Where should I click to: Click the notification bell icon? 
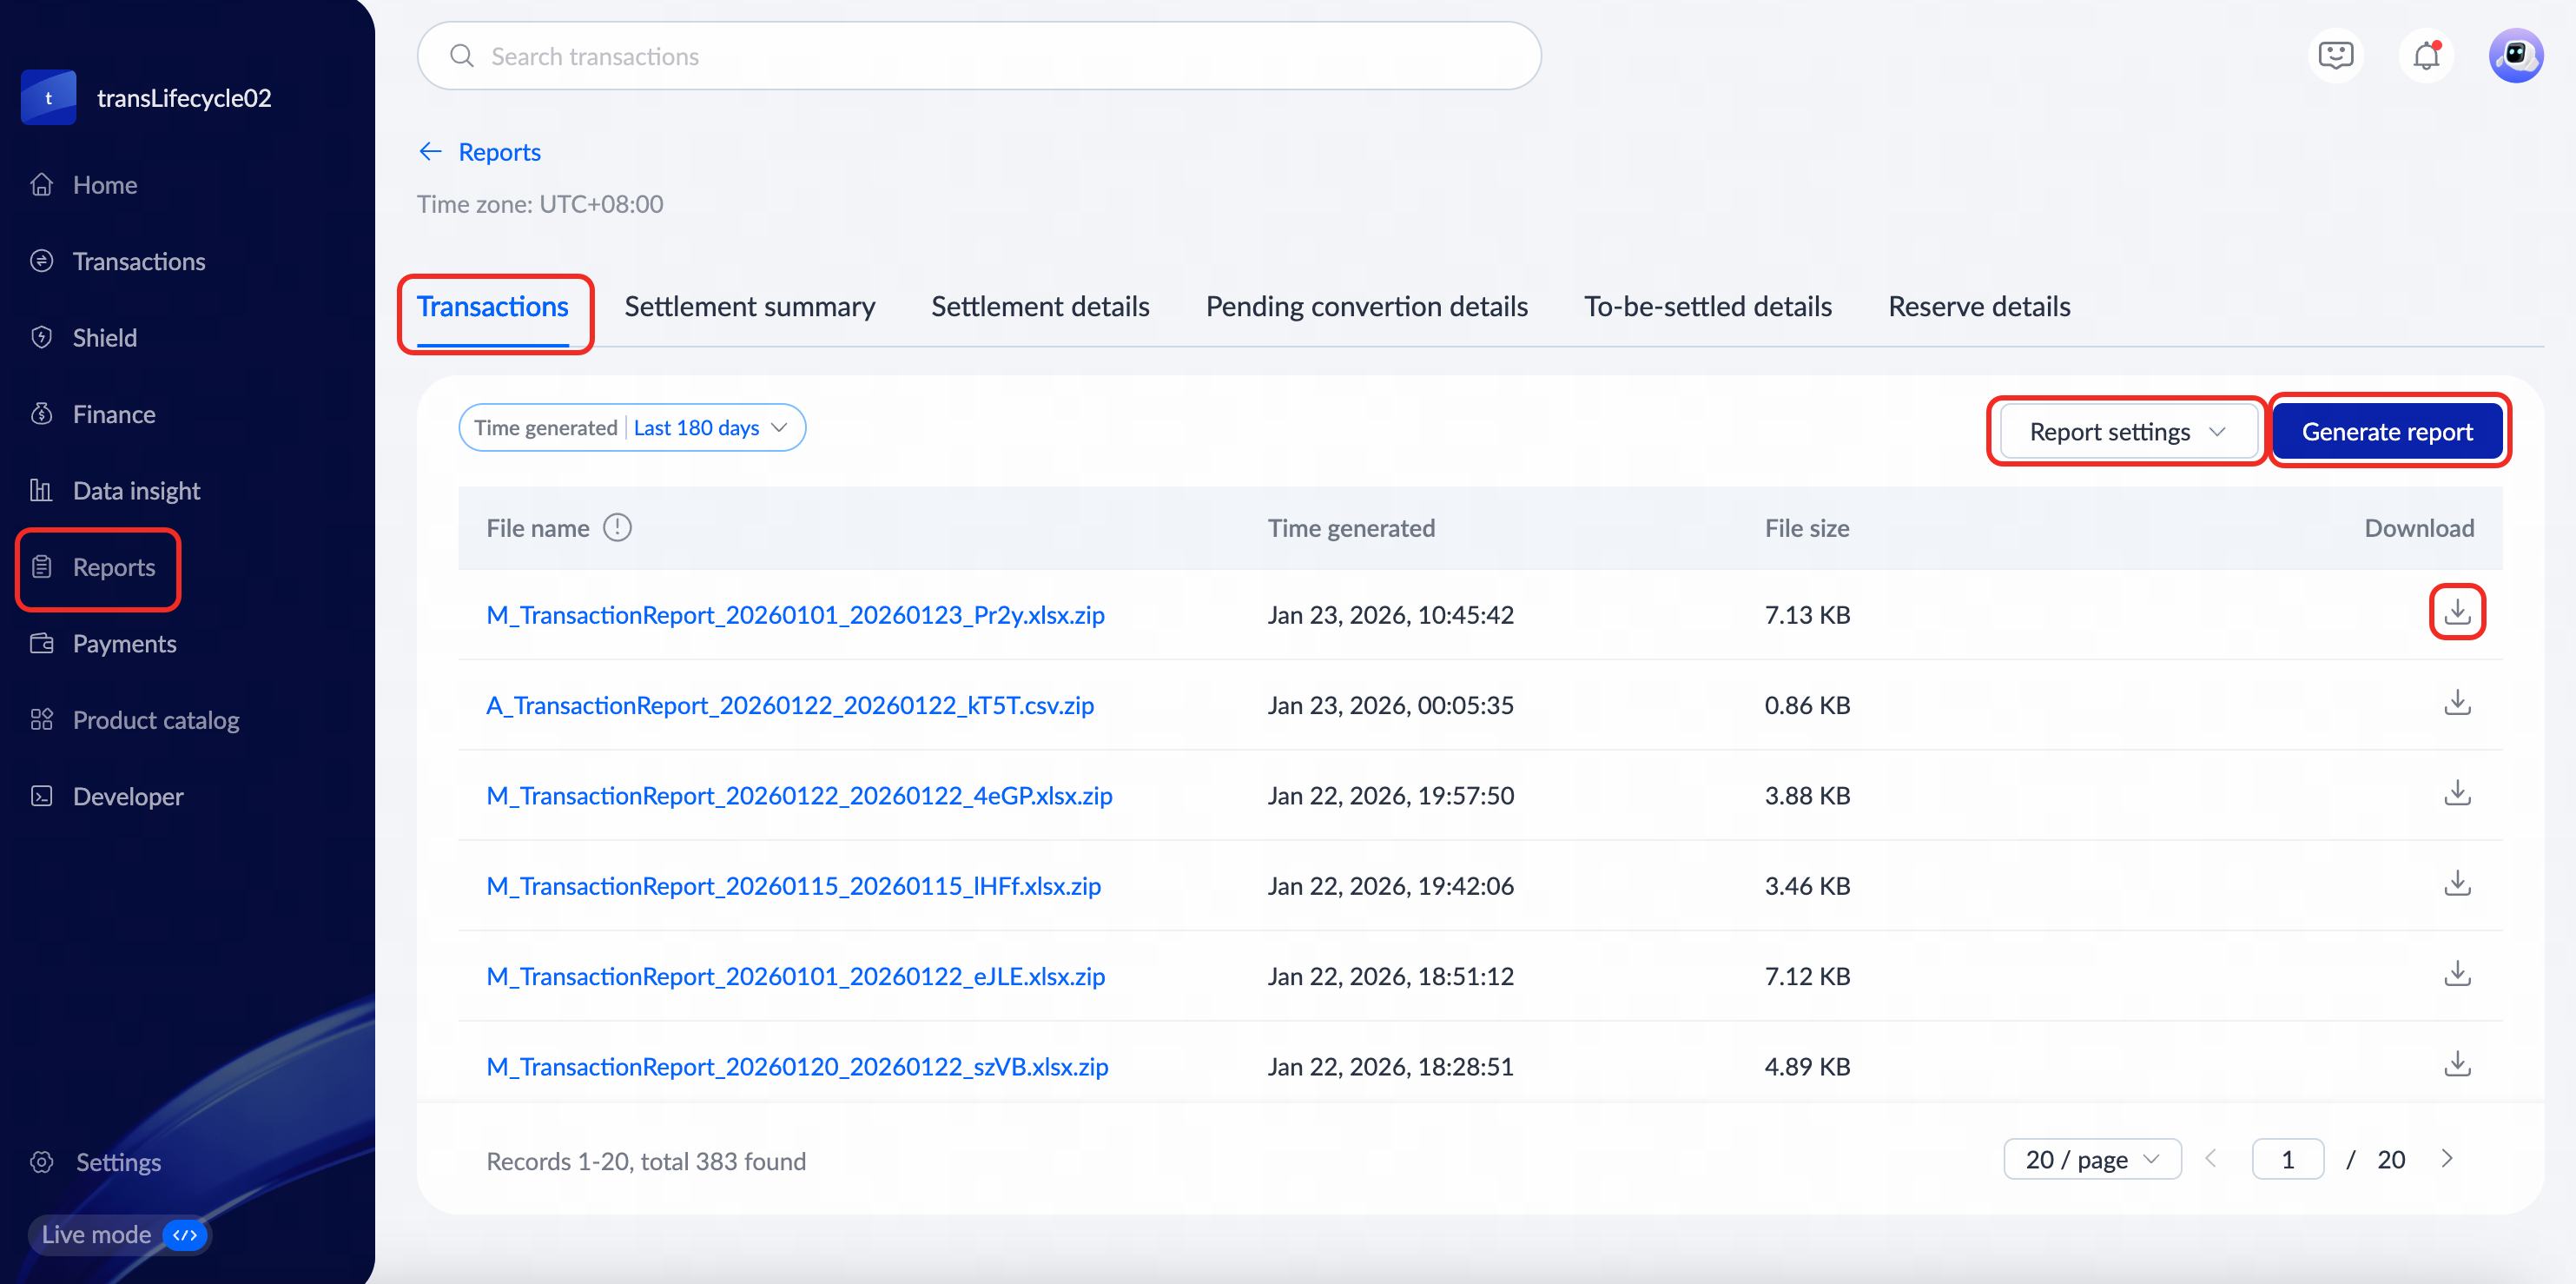[2425, 56]
